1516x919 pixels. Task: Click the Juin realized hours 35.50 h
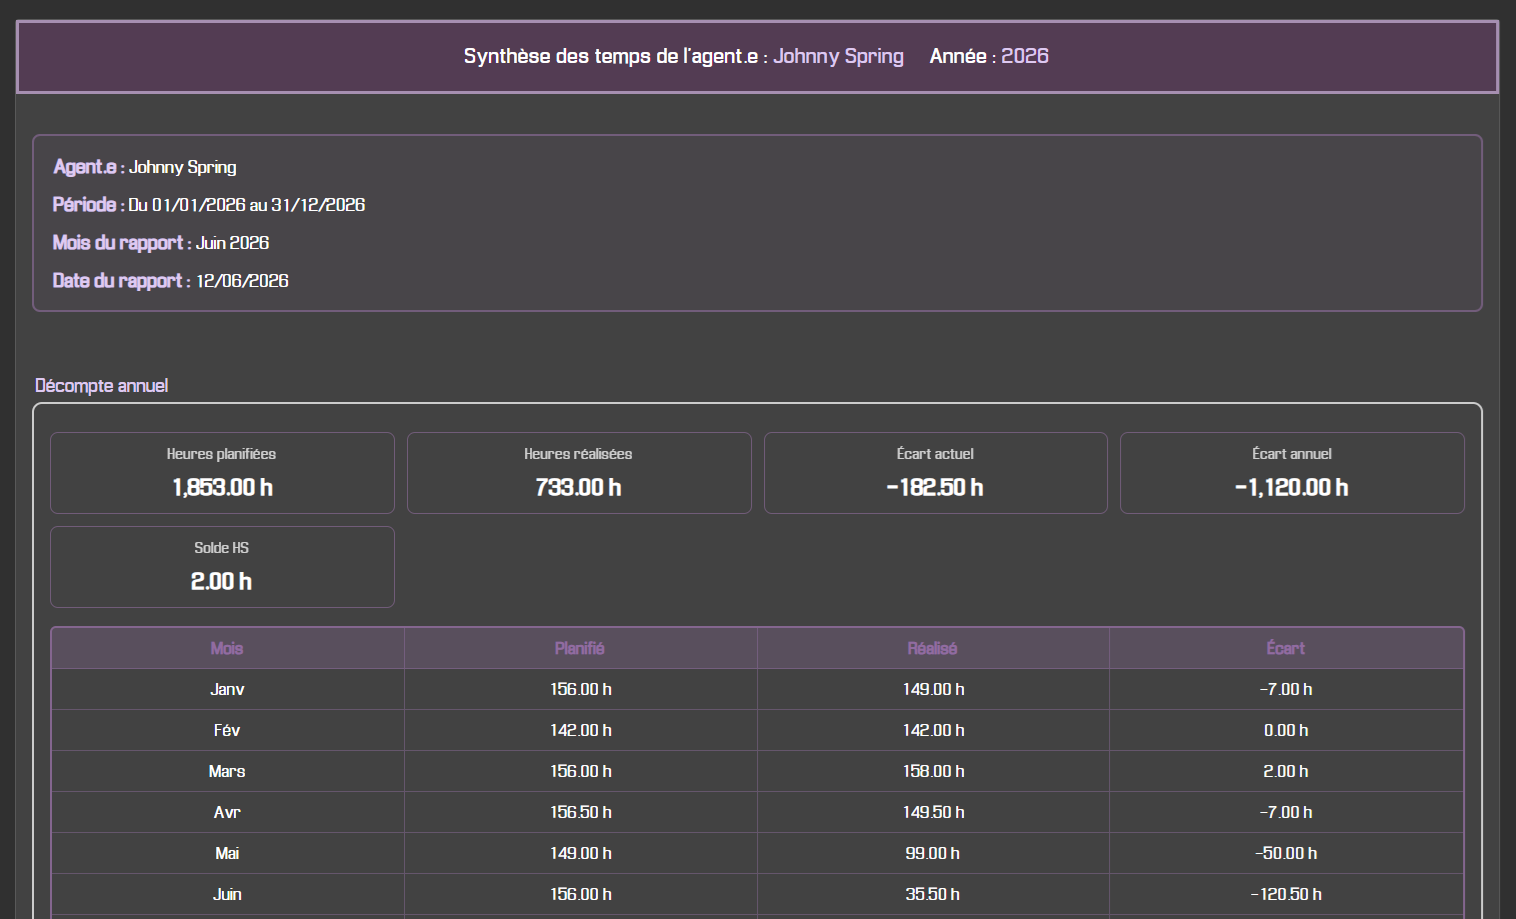[933, 894]
